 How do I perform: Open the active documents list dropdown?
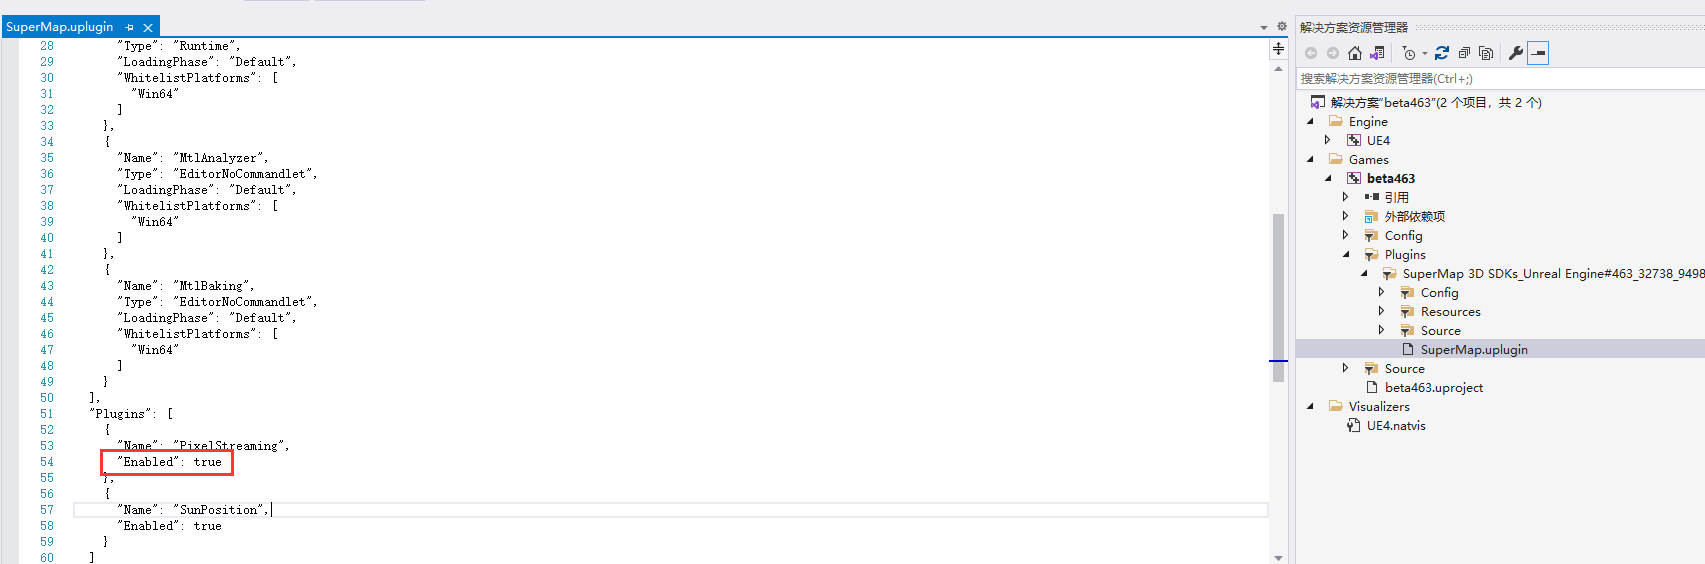tap(1264, 28)
